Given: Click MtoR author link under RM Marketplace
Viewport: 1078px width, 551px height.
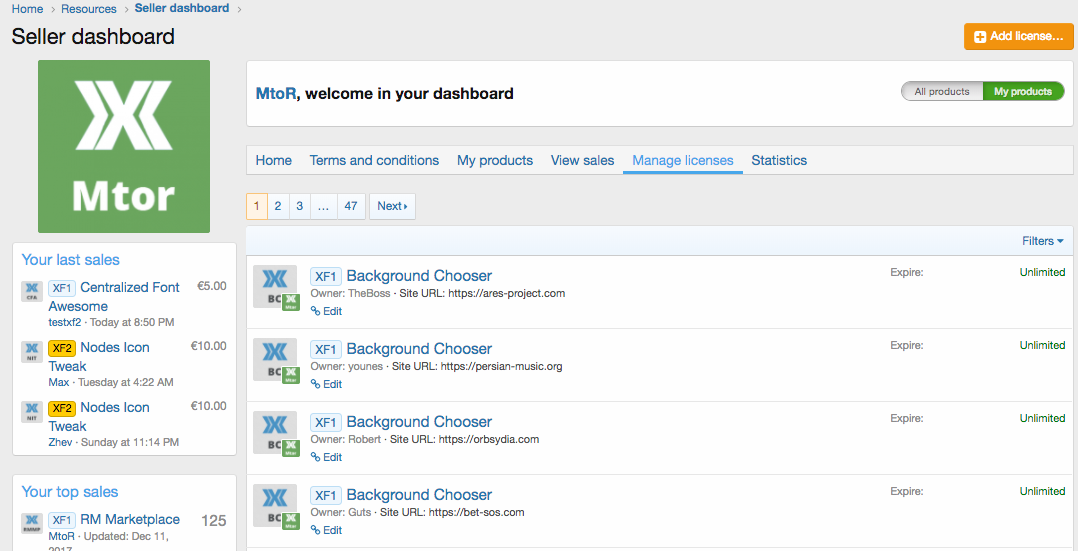Looking at the screenshot, I should 62,536.
